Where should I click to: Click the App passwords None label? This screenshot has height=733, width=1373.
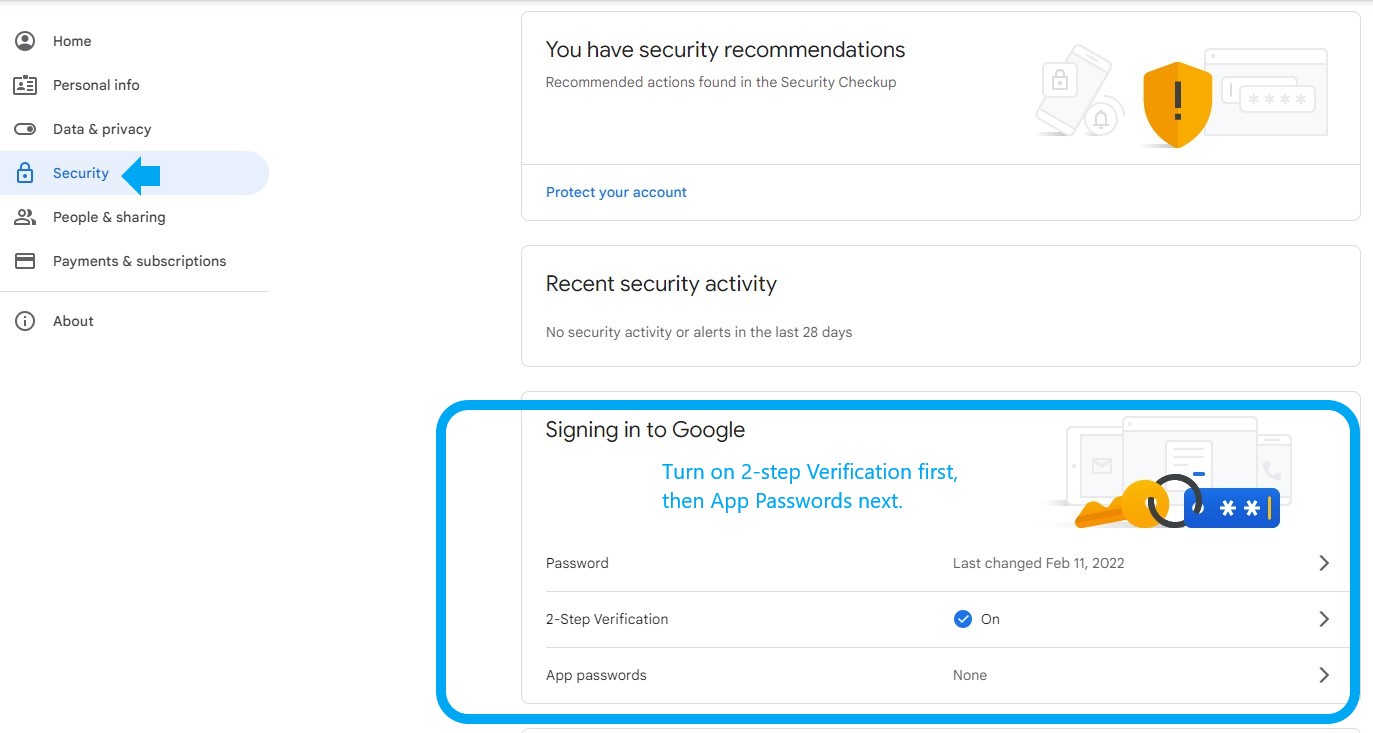pyautogui.click(x=970, y=675)
